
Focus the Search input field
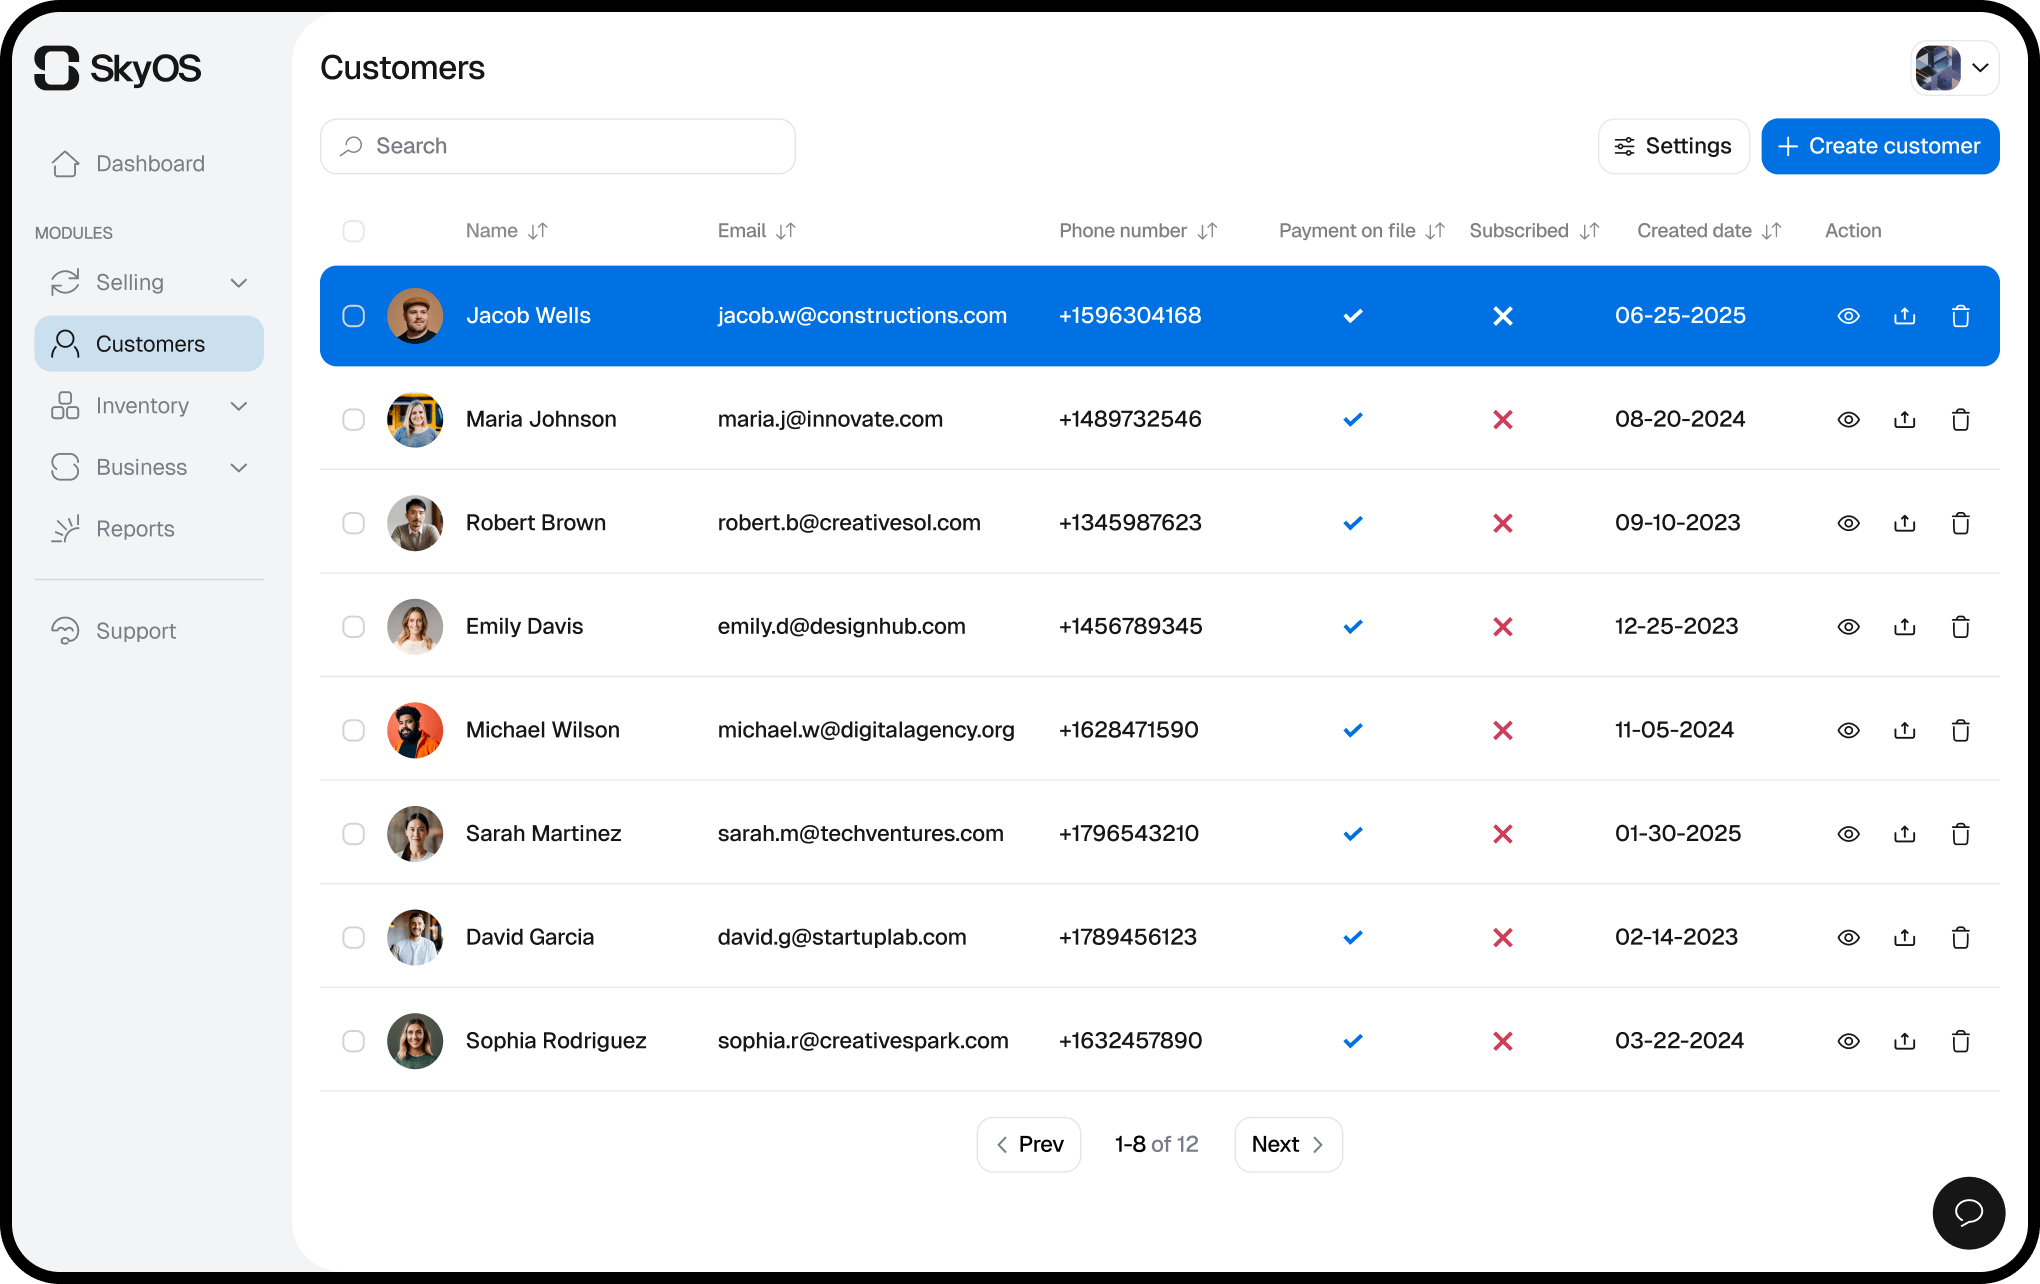point(558,146)
